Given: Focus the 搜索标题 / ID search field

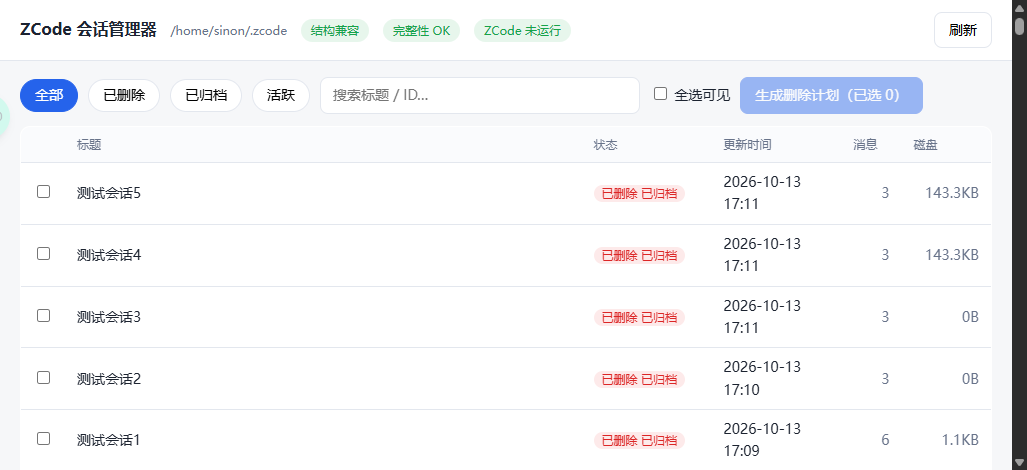Looking at the screenshot, I should 479,96.
